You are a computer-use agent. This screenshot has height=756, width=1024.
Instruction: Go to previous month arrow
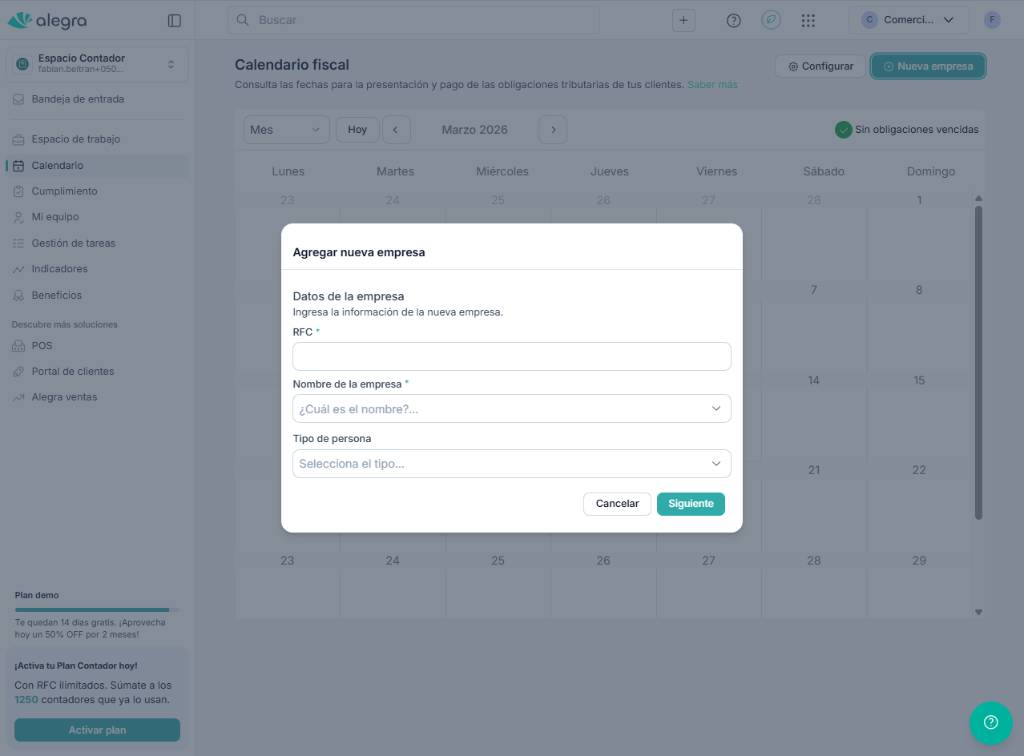click(x=396, y=129)
